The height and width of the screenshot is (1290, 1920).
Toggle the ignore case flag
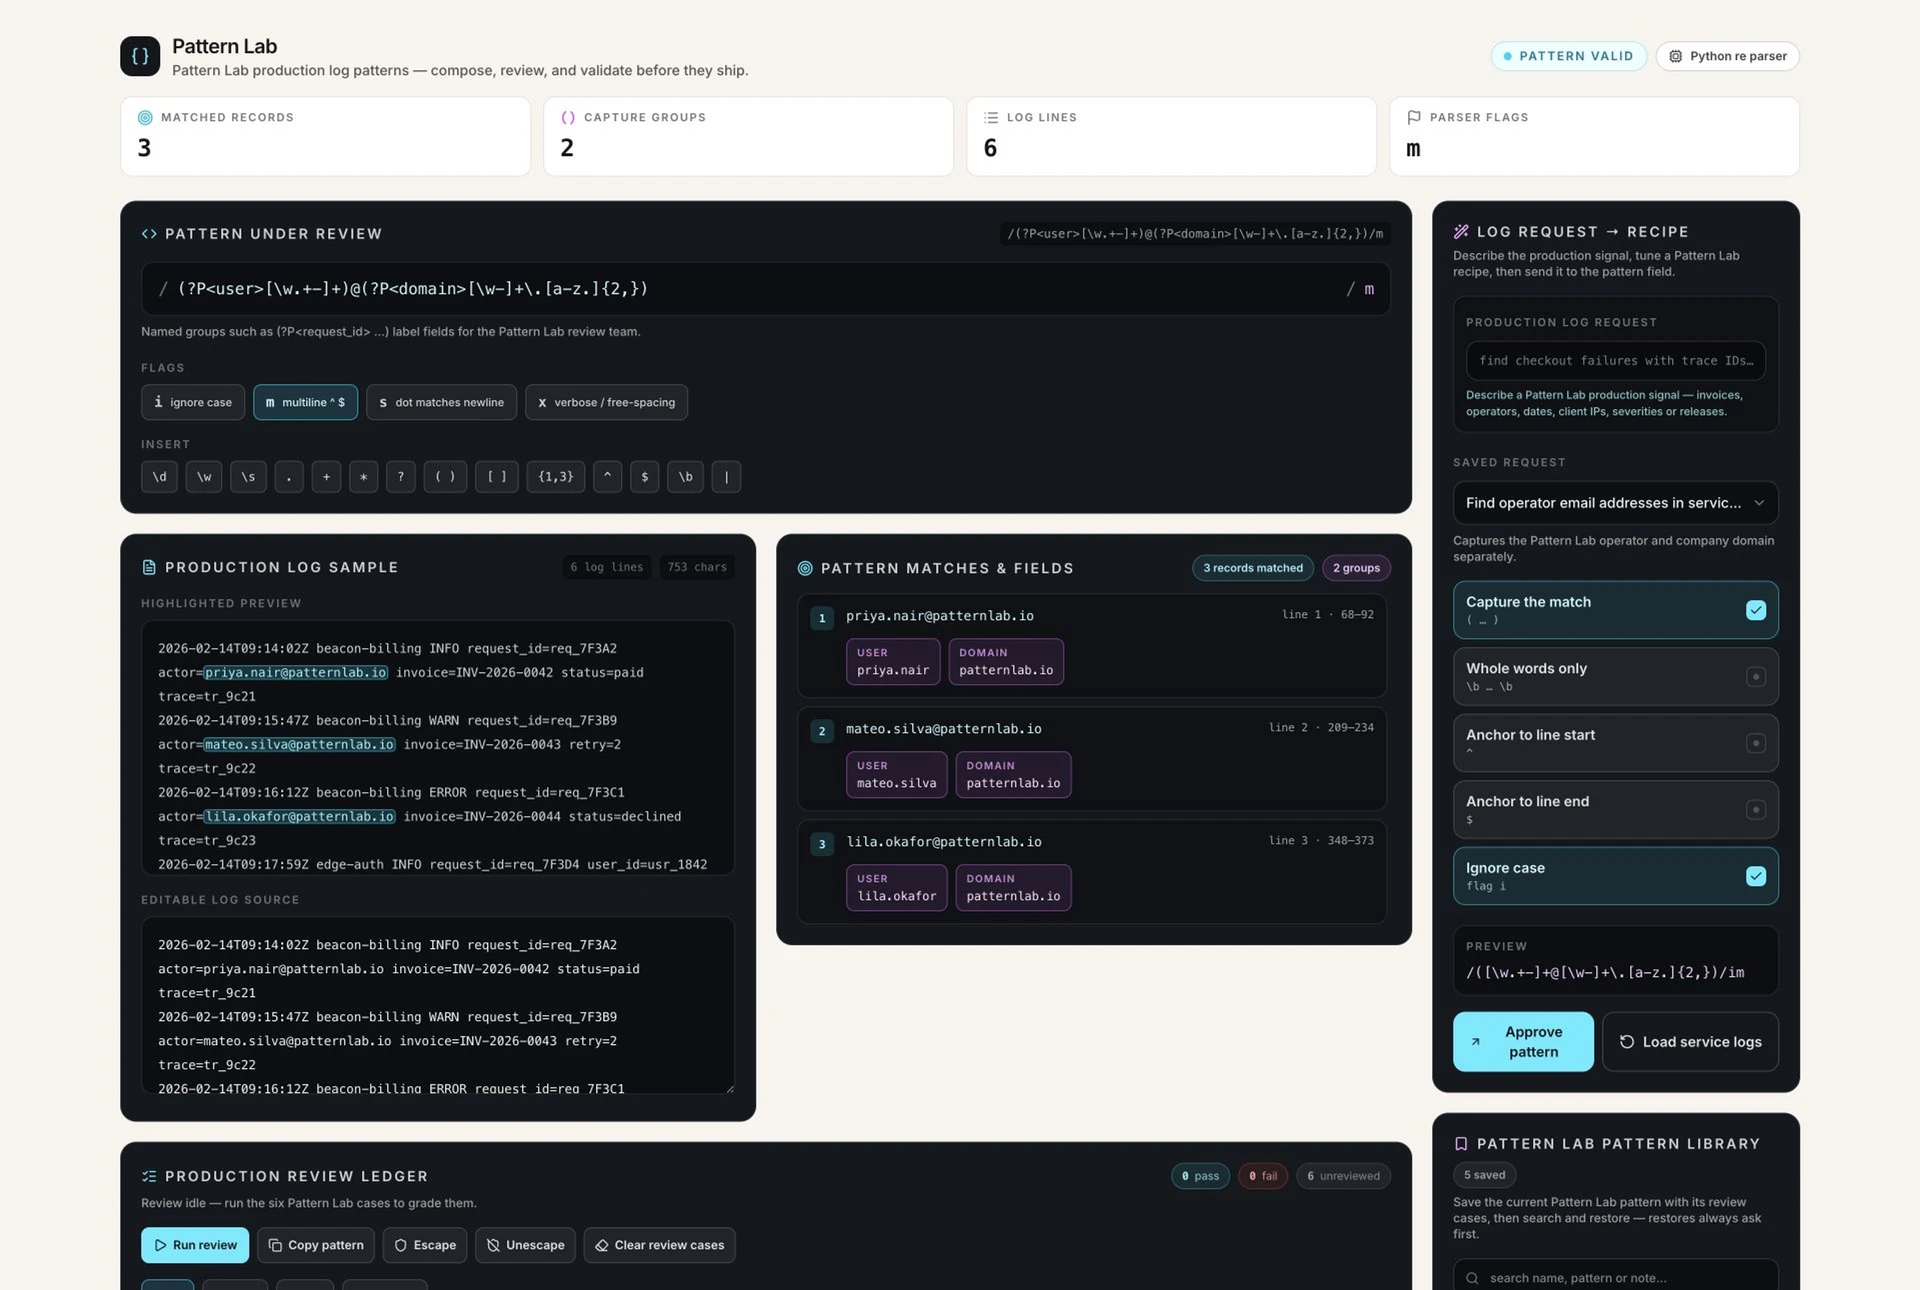(x=193, y=402)
